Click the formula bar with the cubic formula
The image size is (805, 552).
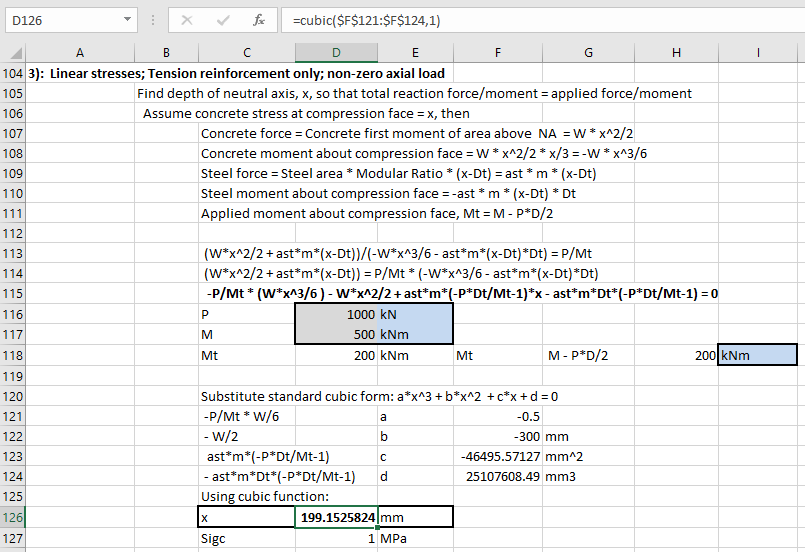coord(540,20)
